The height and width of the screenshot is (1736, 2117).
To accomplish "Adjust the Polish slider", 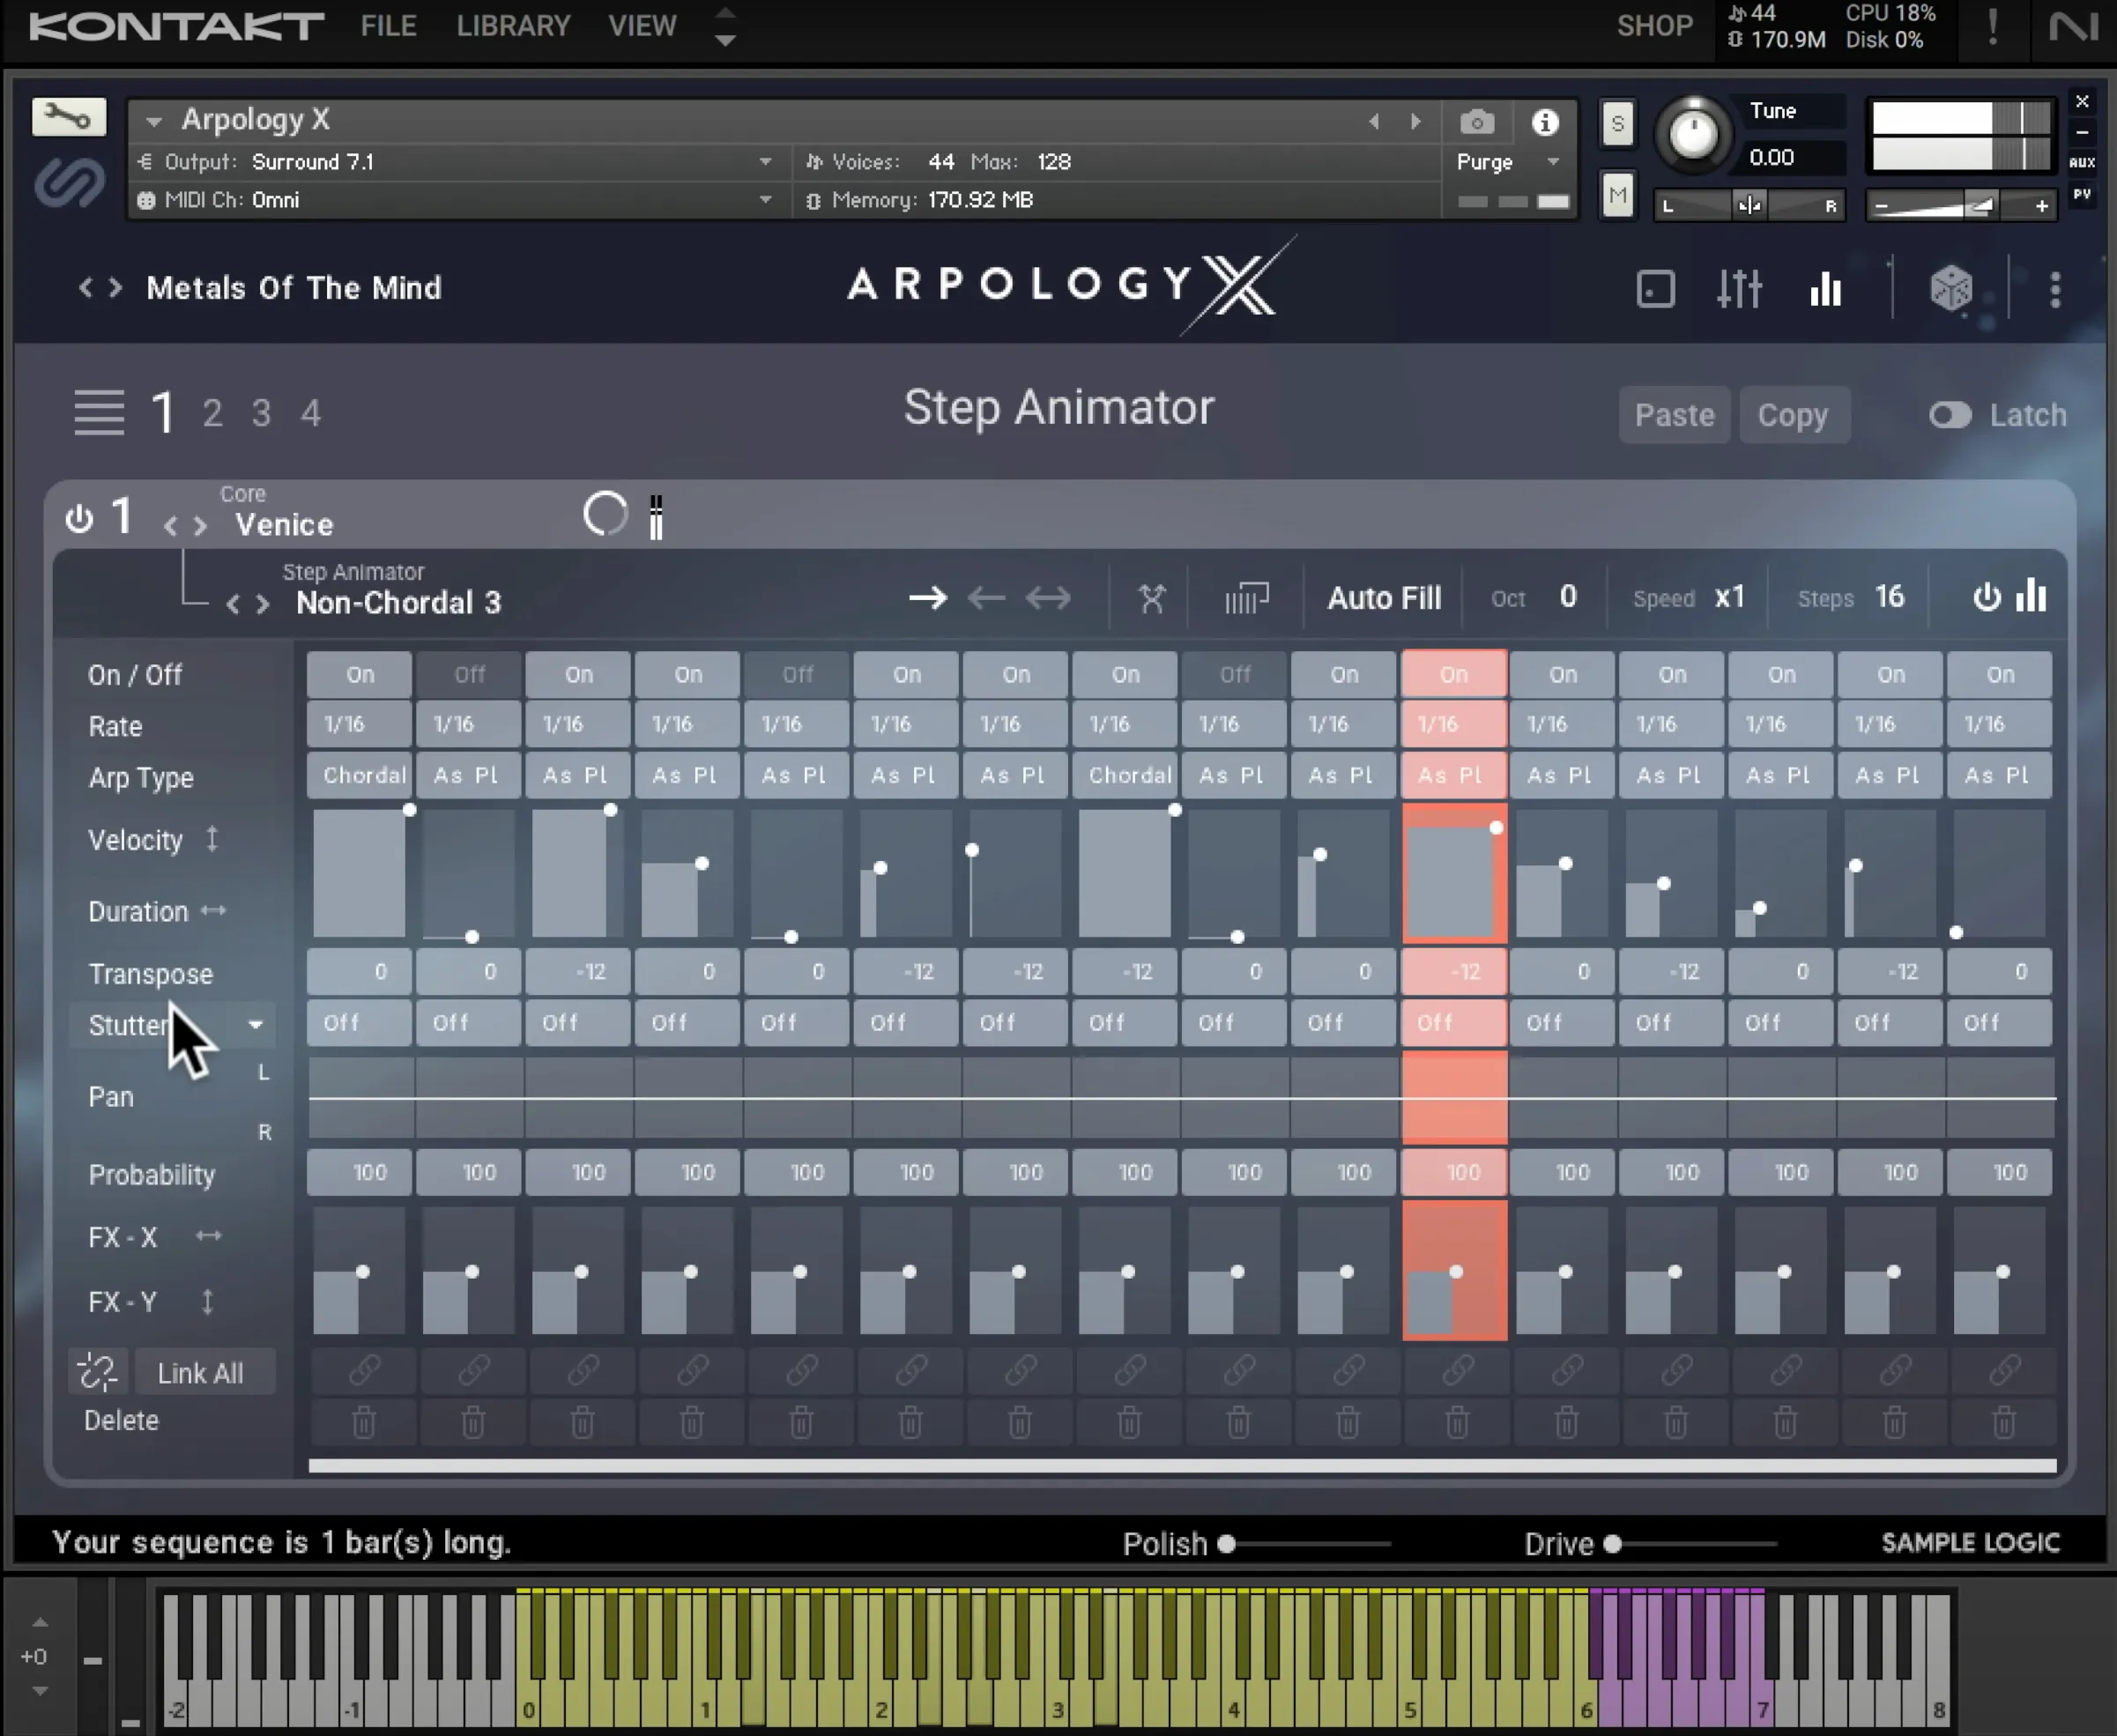I will 1304,1544.
